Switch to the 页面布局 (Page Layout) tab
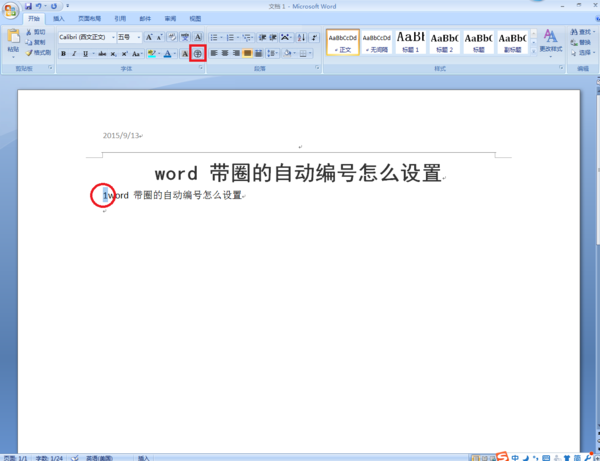Screen dimensions: 600x461 pos(90,18)
